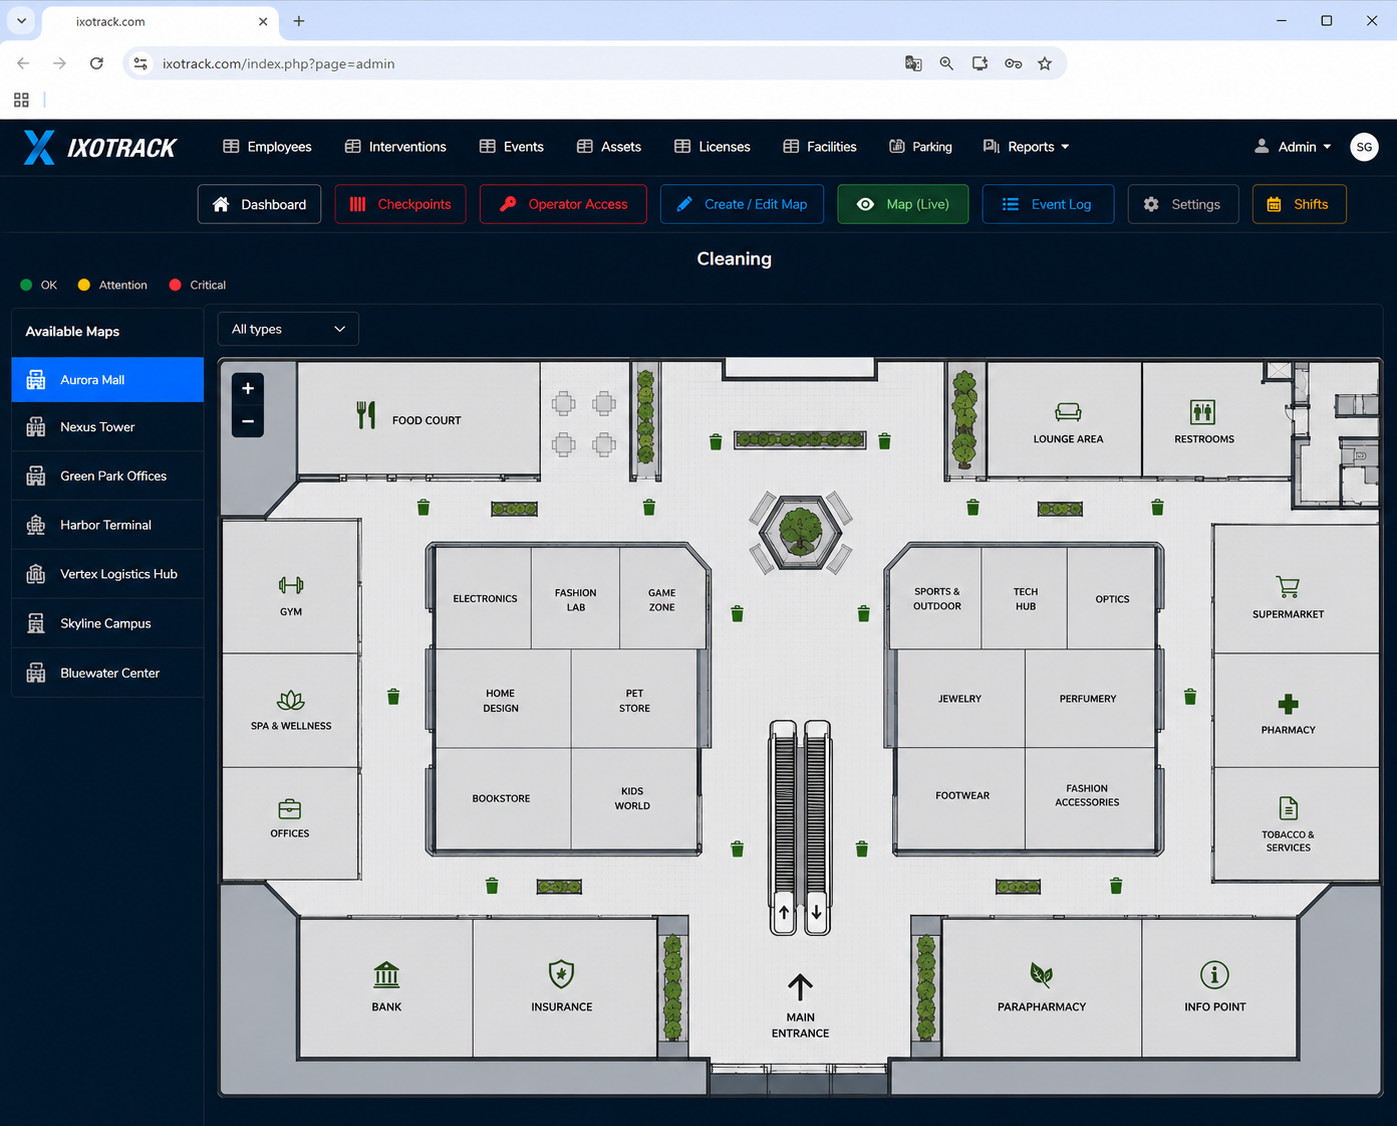Open Create / Edit Map
This screenshot has height=1126, width=1397.
[742, 204]
